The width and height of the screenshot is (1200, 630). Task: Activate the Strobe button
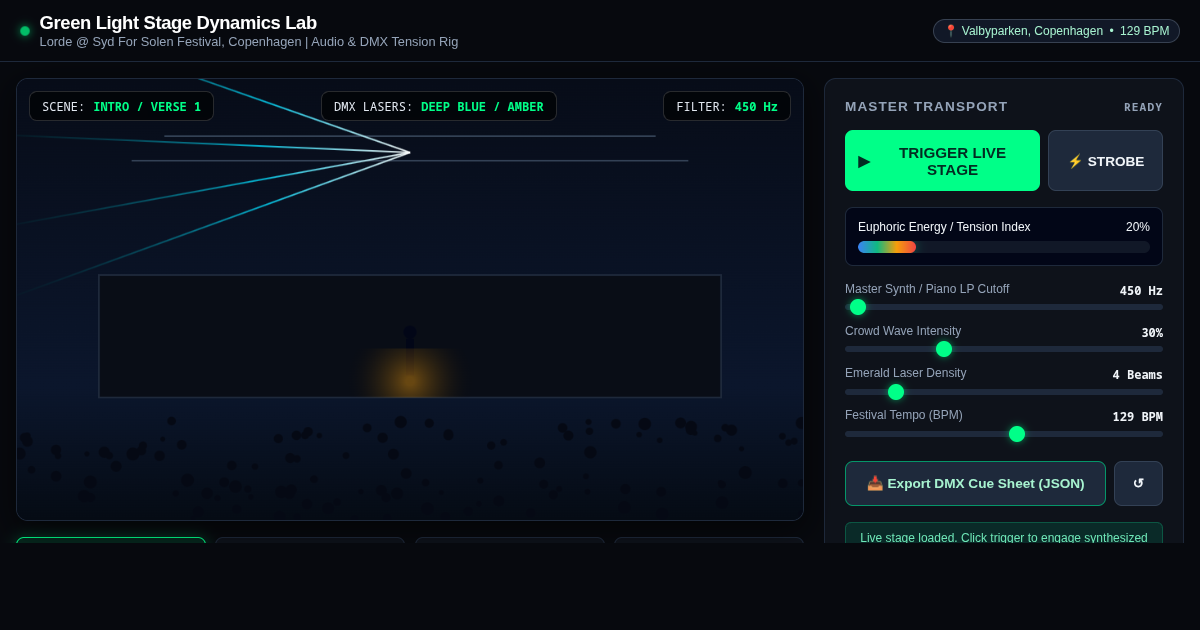click(x=1105, y=161)
